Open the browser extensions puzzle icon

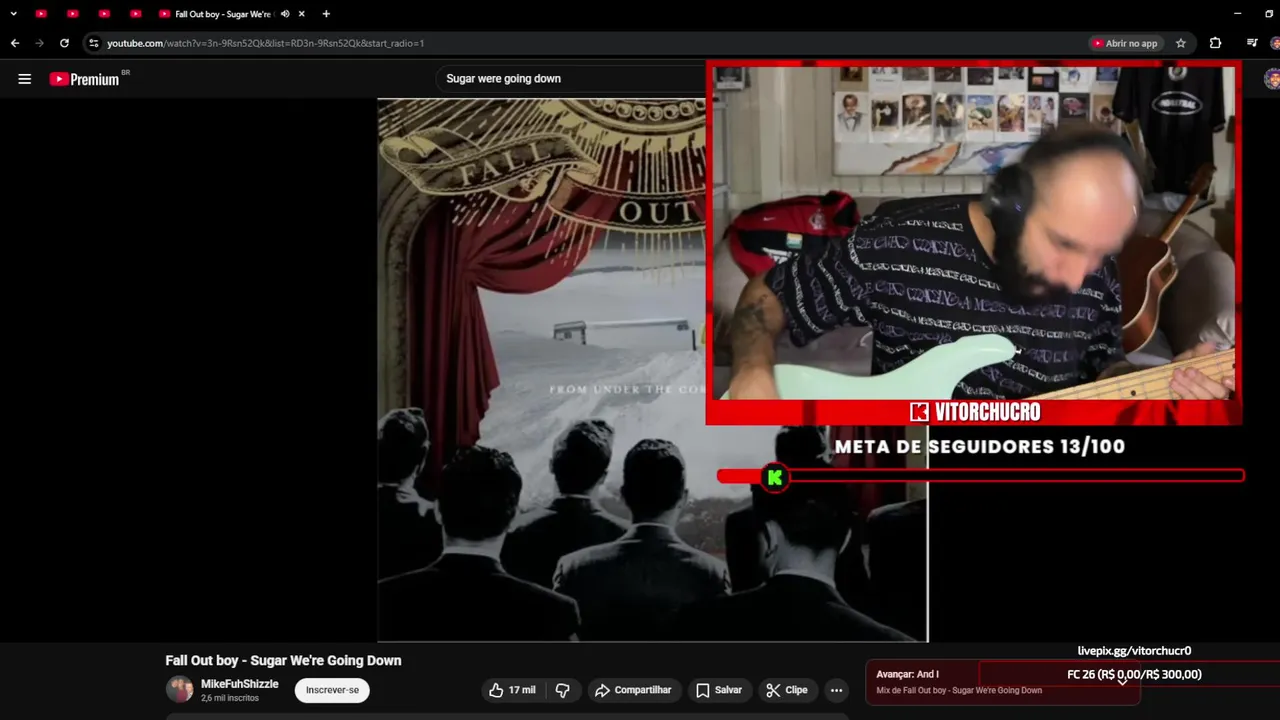1215,43
